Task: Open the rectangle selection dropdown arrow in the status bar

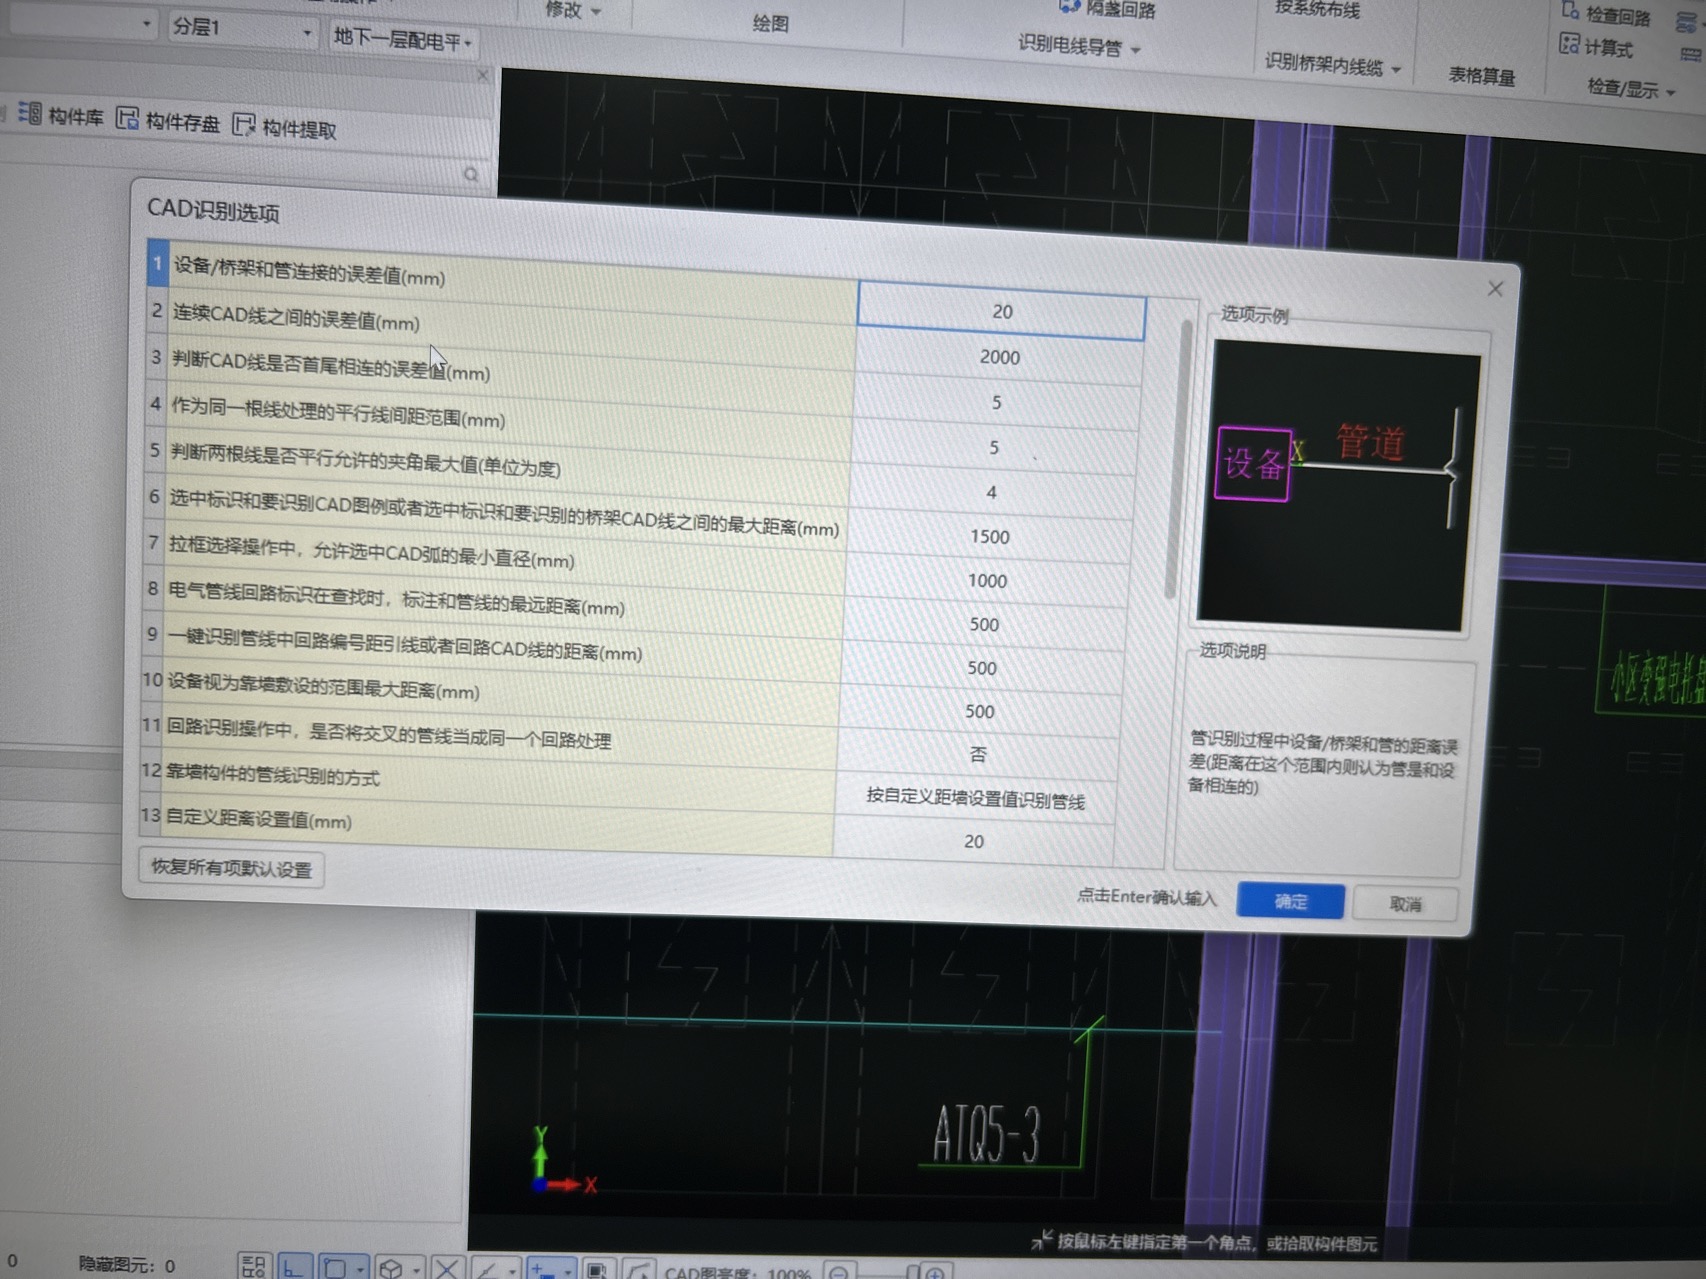Action: pyautogui.click(x=359, y=1270)
